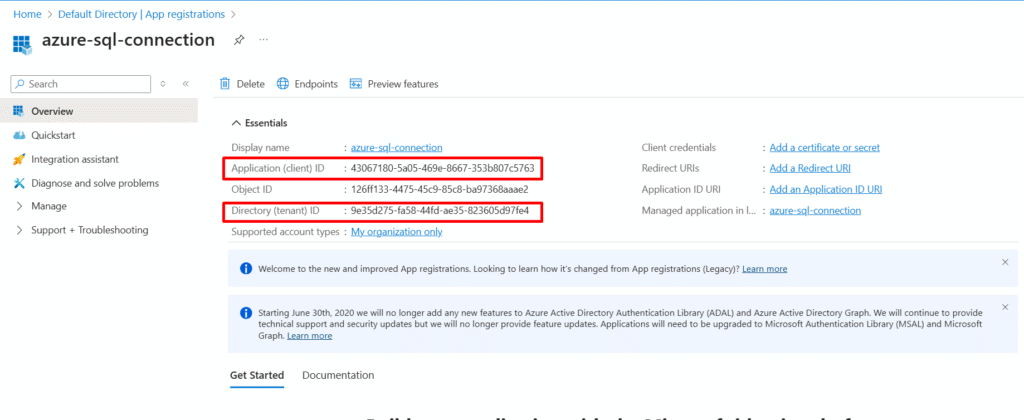Click the Client credentials label
This screenshot has height=420, width=1024.
click(679, 148)
